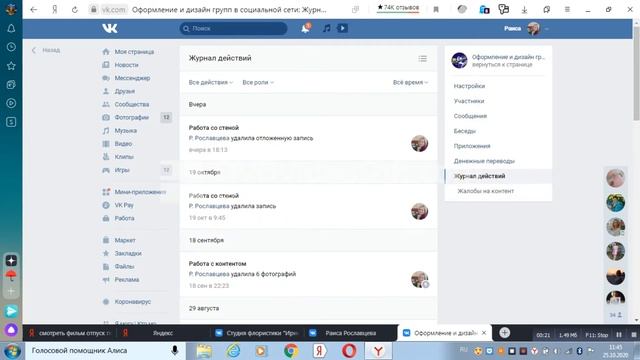Screen dimensions: 640x360
Task: Open history clock icon in the browser sidebar
Action: (11, 47)
